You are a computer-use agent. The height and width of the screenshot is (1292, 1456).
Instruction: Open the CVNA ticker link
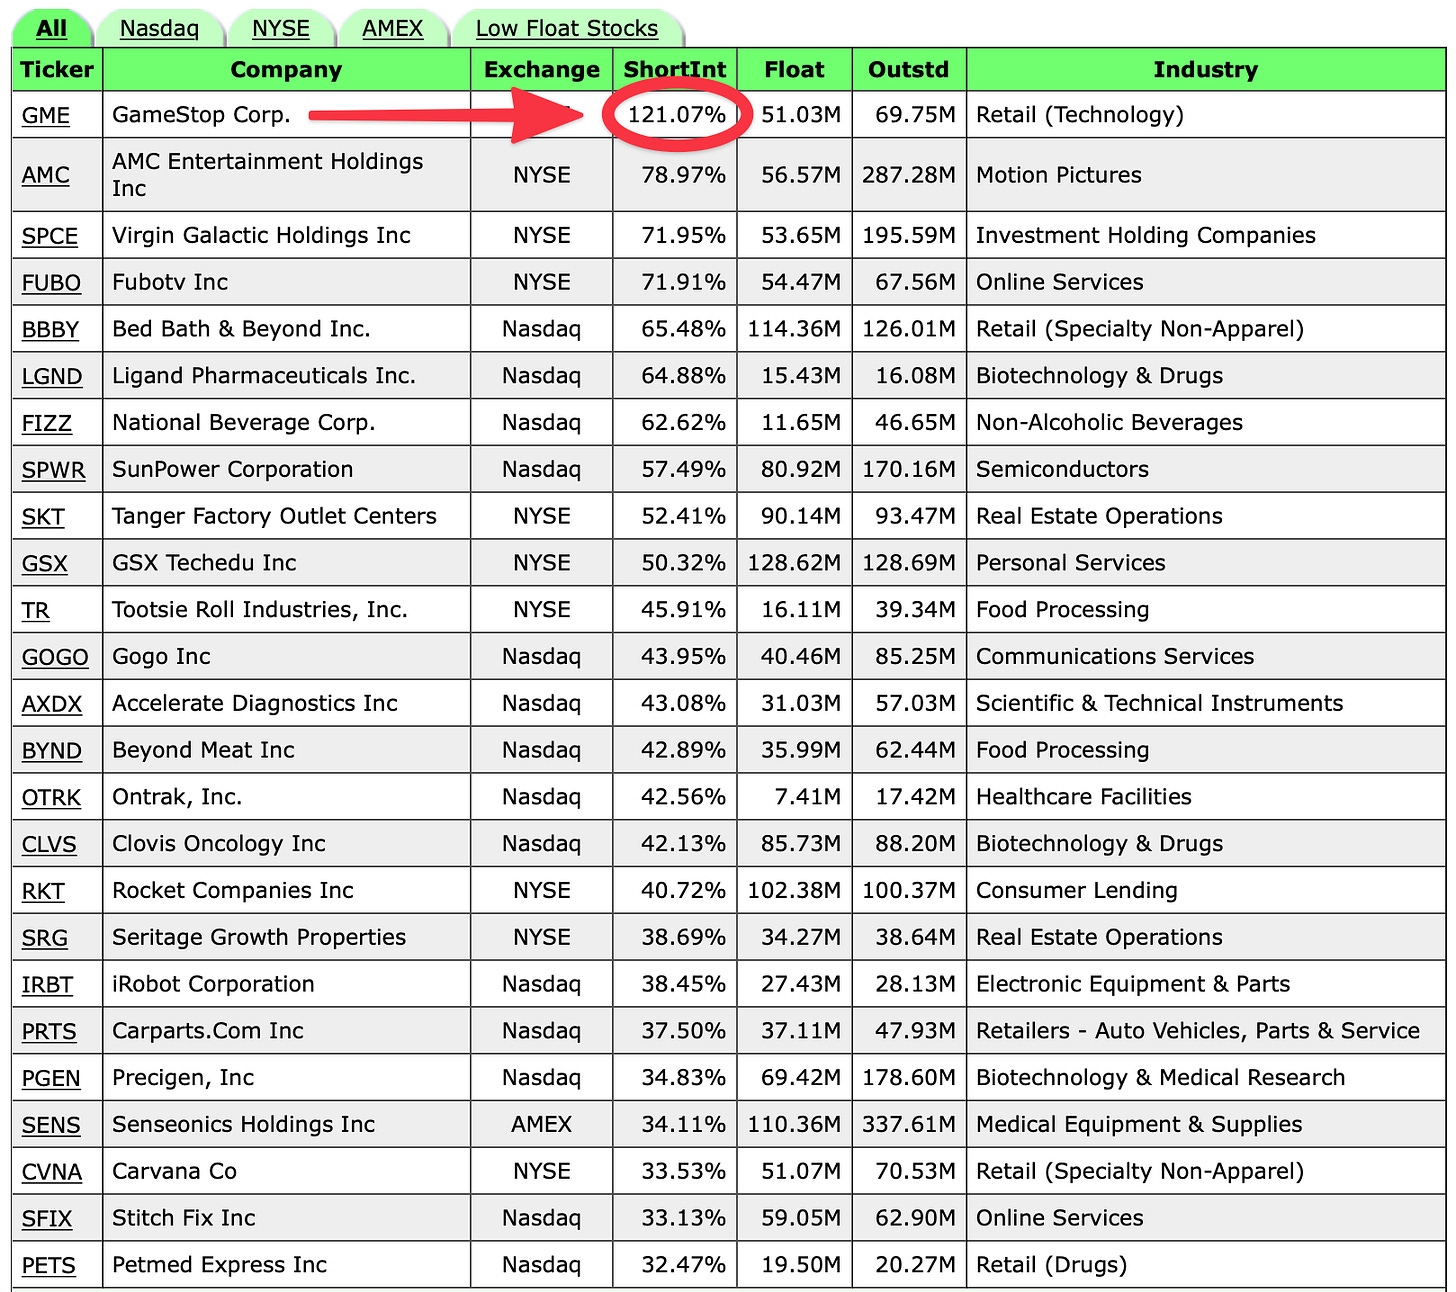[52, 1173]
